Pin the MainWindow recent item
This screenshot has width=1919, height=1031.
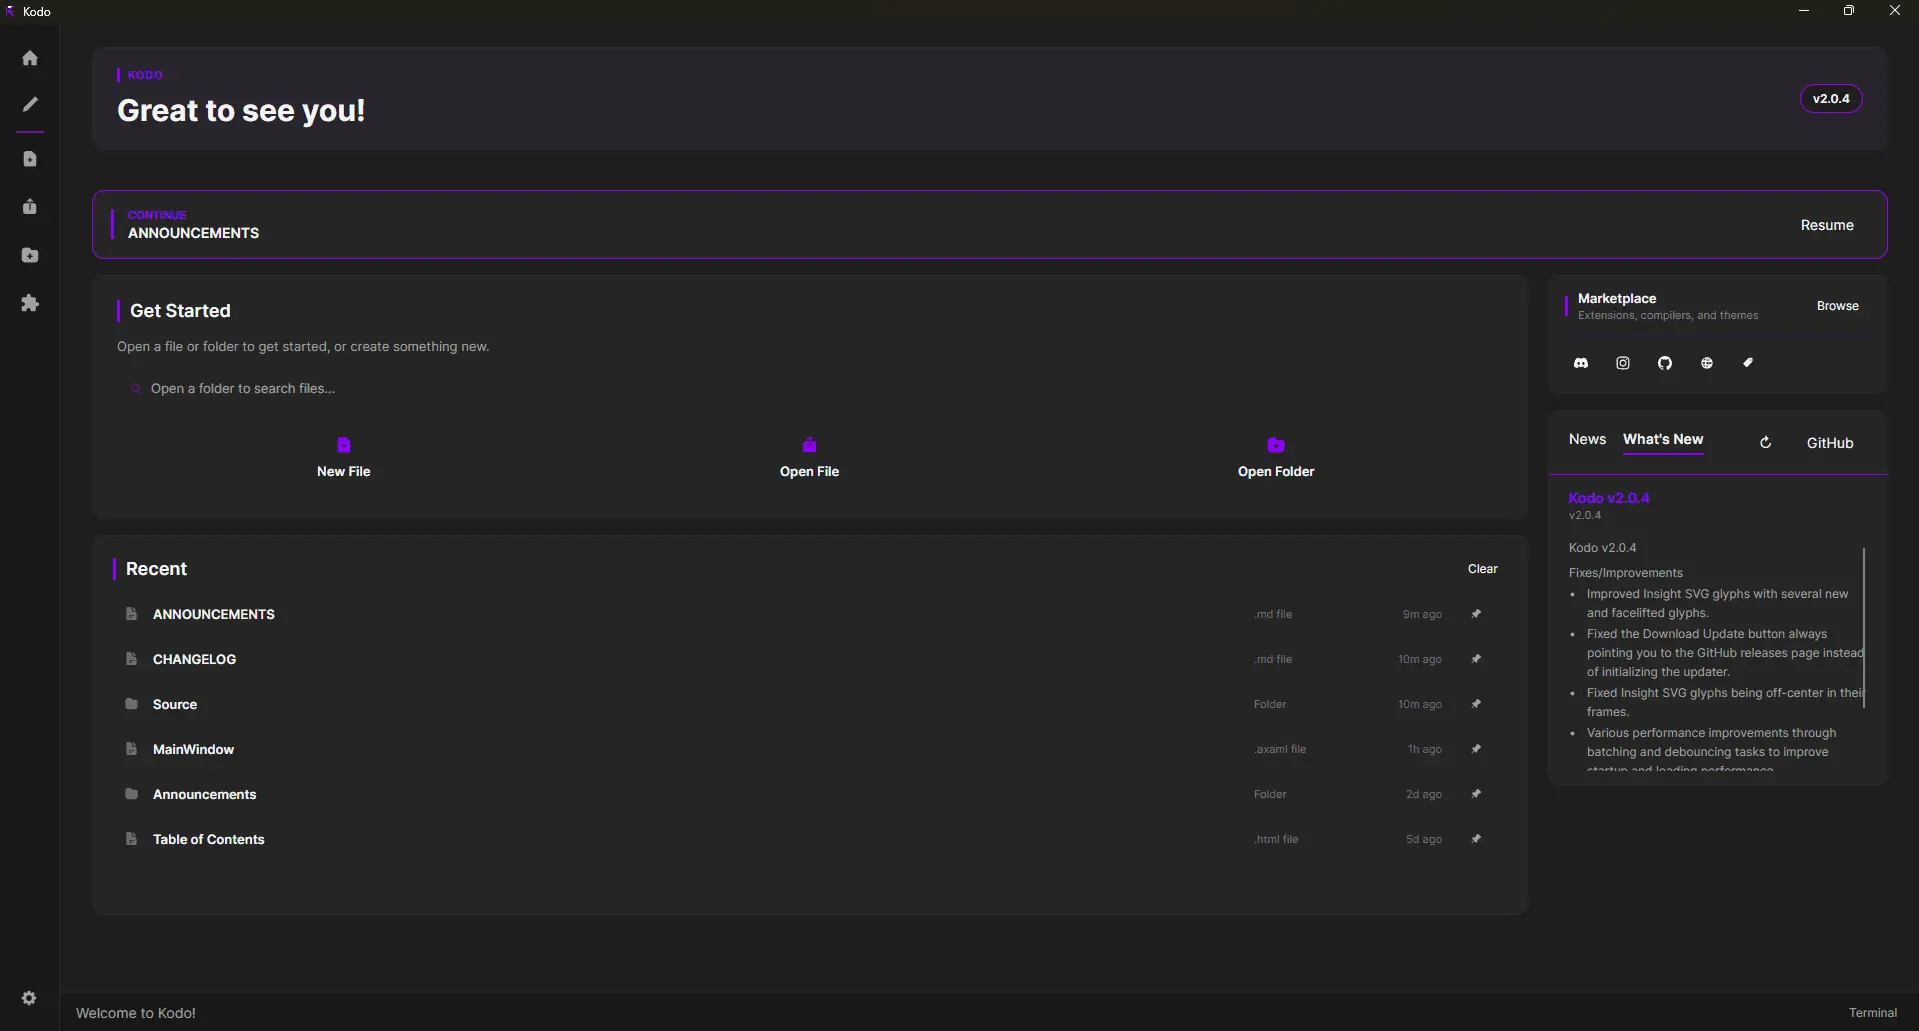click(x=1476, y=749)
